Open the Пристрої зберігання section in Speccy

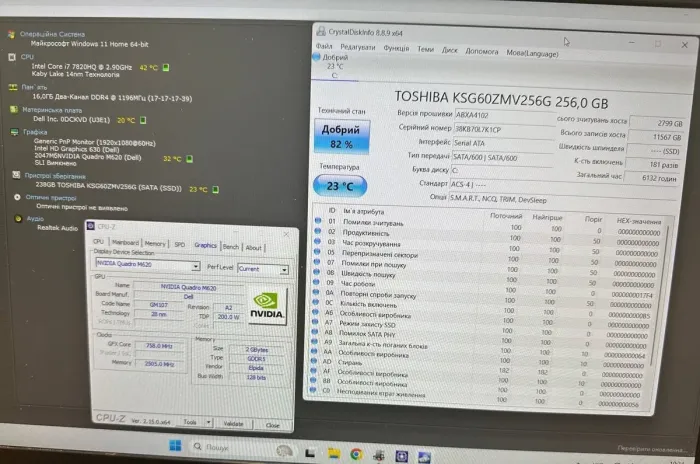(55, 176)
